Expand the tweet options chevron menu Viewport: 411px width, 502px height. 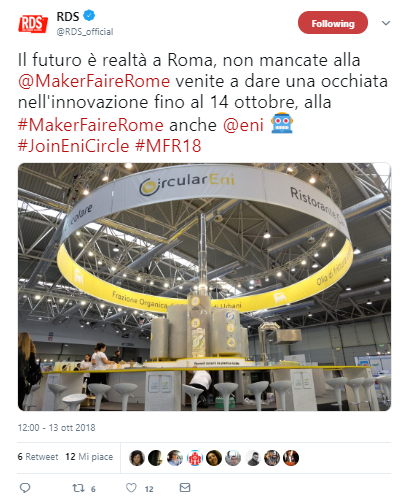pos(386,23)
